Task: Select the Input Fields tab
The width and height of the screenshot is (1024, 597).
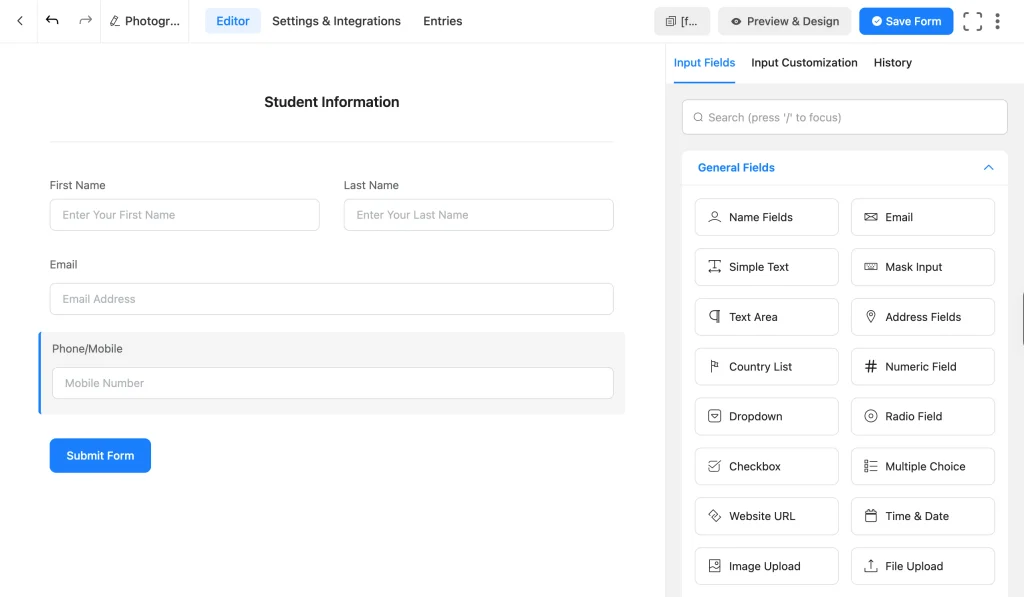Action: [704, 63]
